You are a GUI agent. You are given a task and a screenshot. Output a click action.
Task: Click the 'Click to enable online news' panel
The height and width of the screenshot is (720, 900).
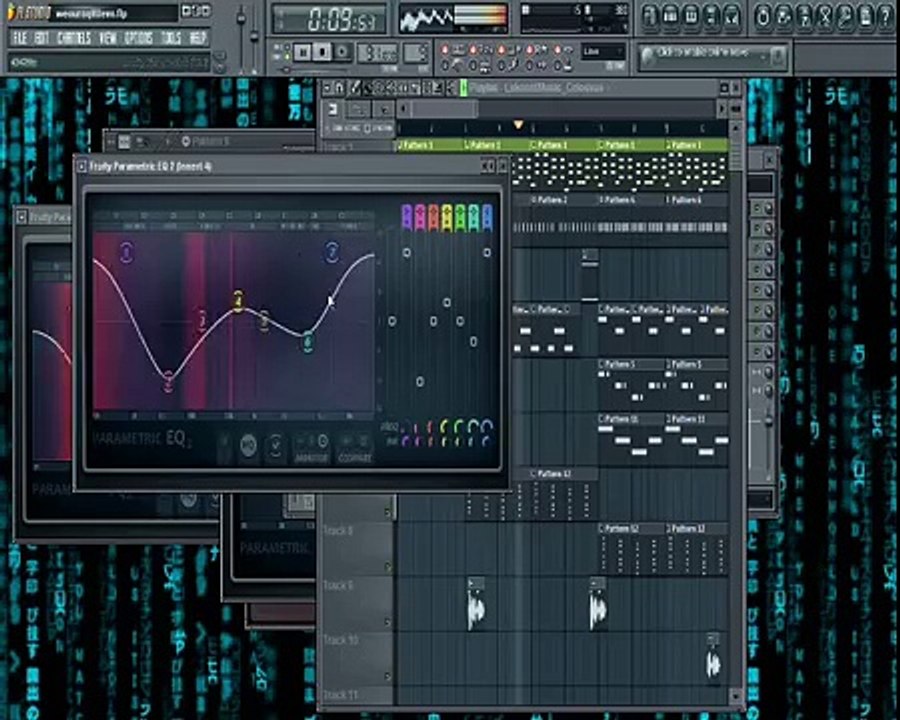712,56
